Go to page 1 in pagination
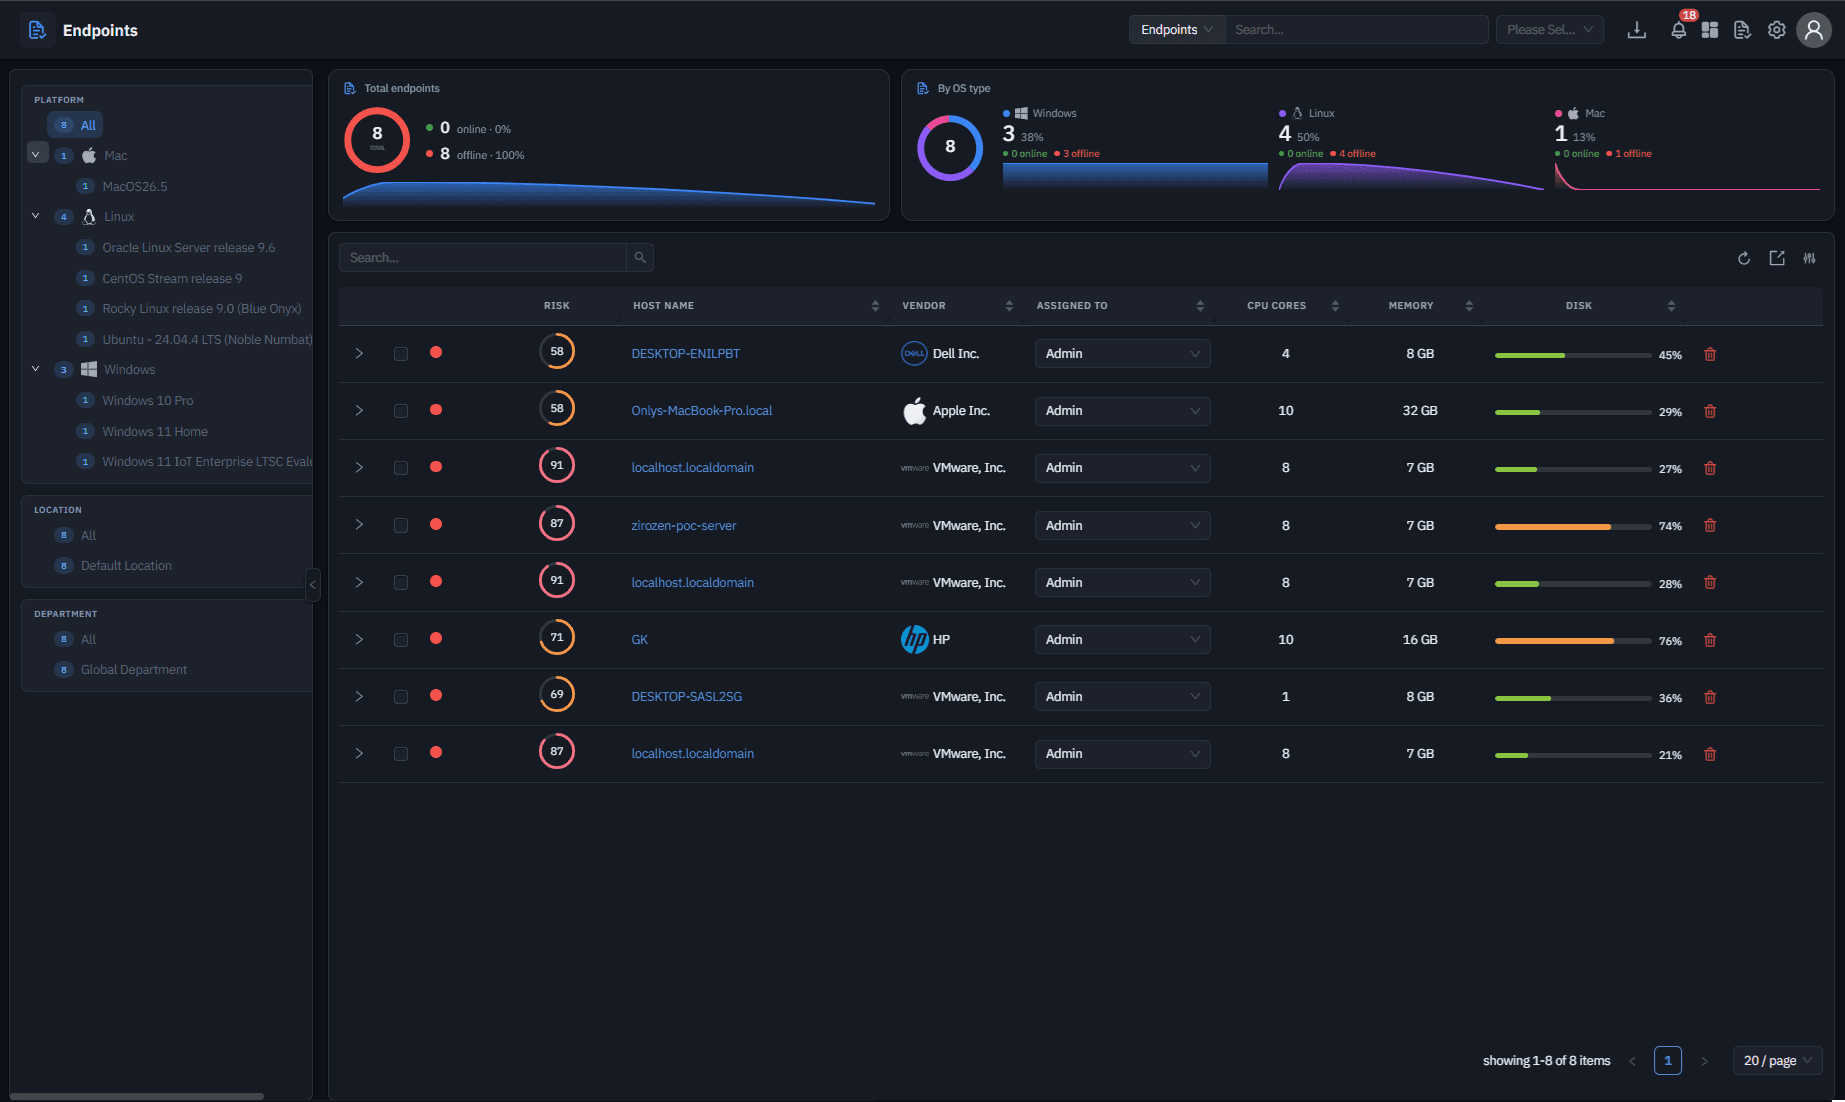 tap(1667, 1060)
